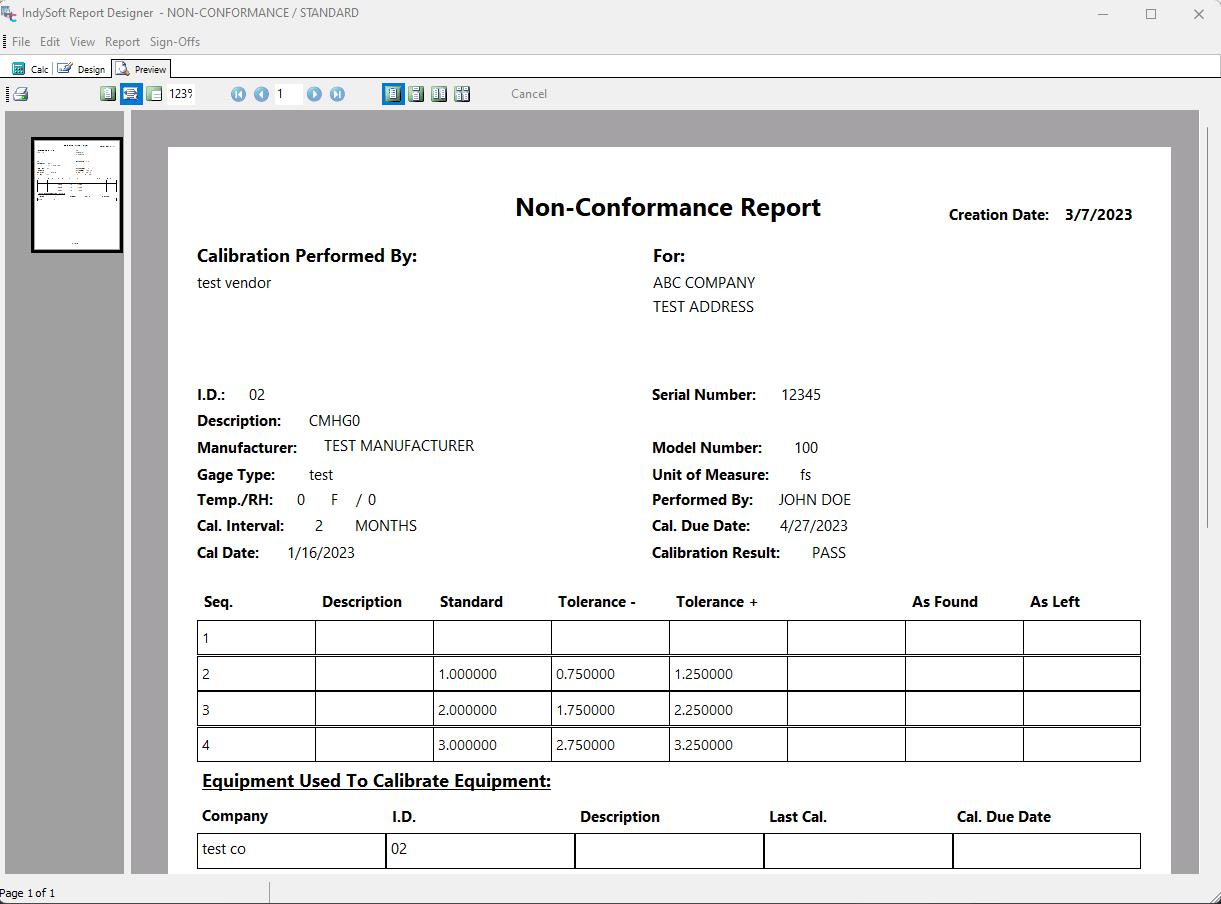Click the Cancel button in the toolbar

tap(528, 94)
